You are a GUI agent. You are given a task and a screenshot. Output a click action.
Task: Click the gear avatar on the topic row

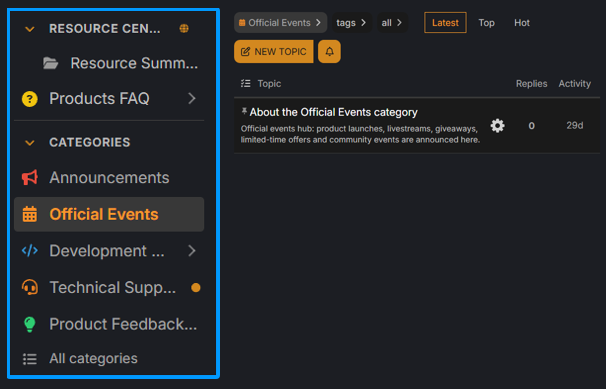497,126
